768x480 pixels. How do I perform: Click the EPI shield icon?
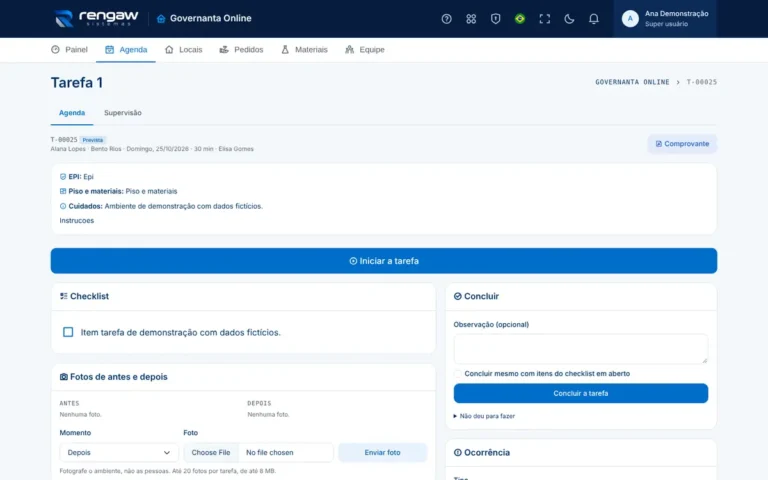click(x=63, y=177)
